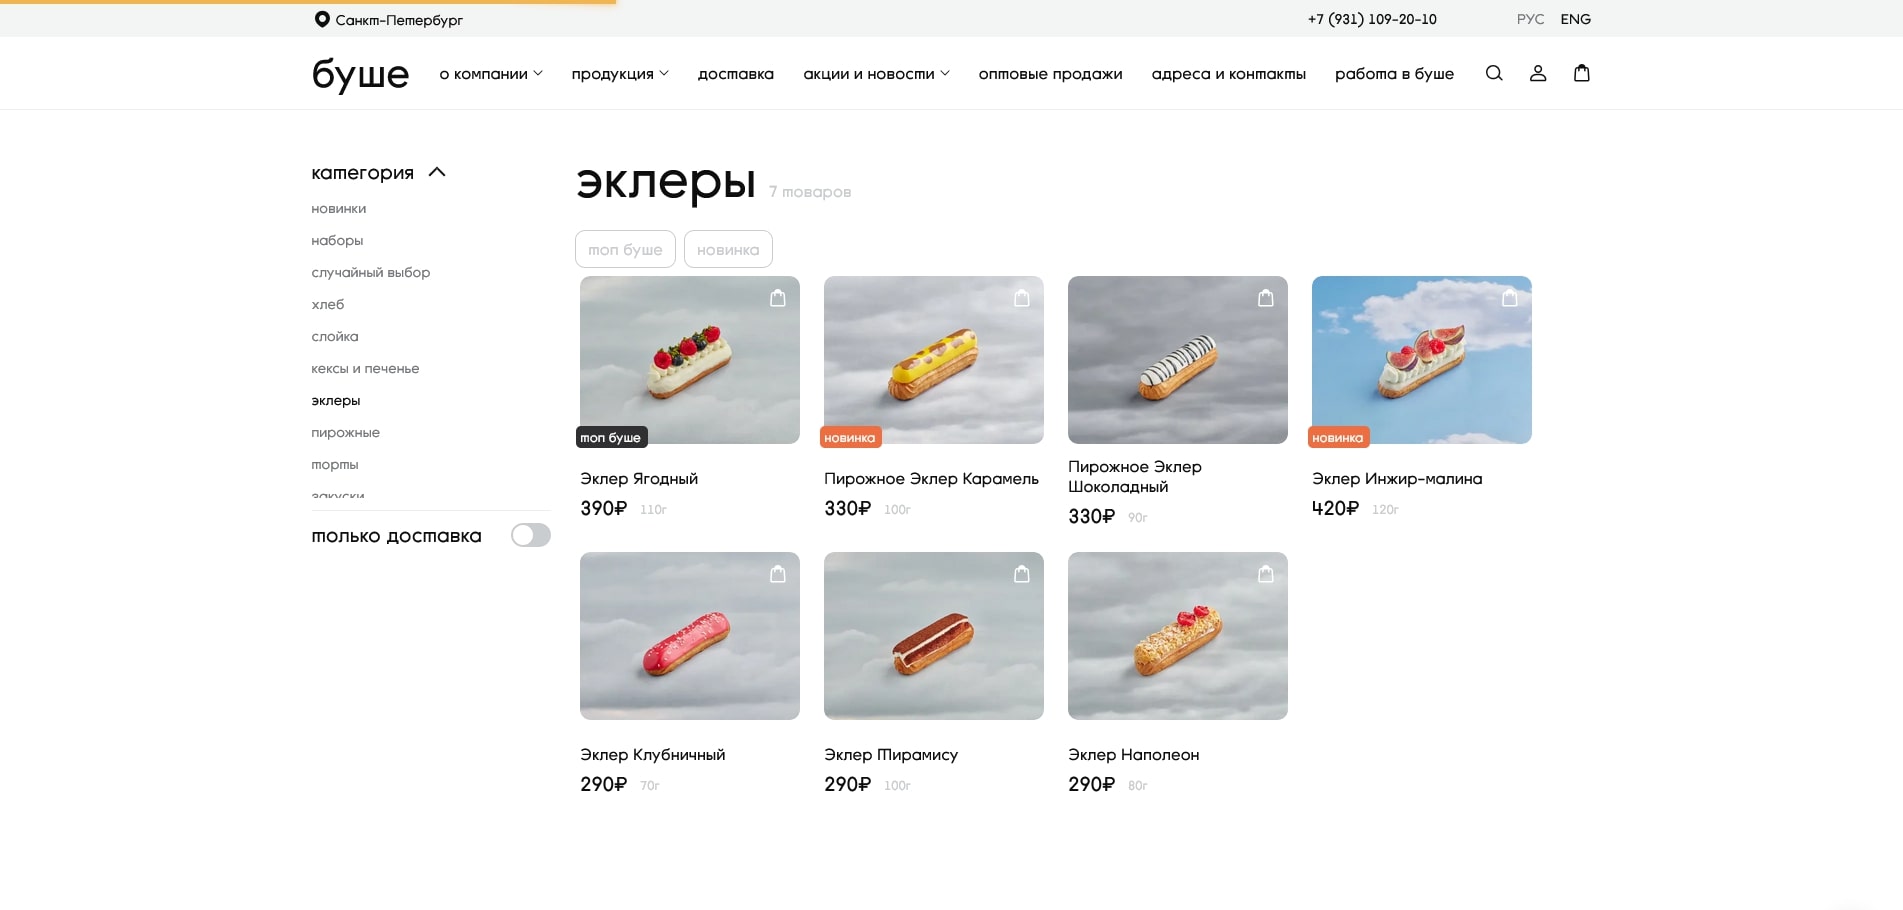The width and height of the screenshot is (1903, 910).
Task: Add Пирожное Эклер Карамель to cart icon
Action: coord(1022,298)
